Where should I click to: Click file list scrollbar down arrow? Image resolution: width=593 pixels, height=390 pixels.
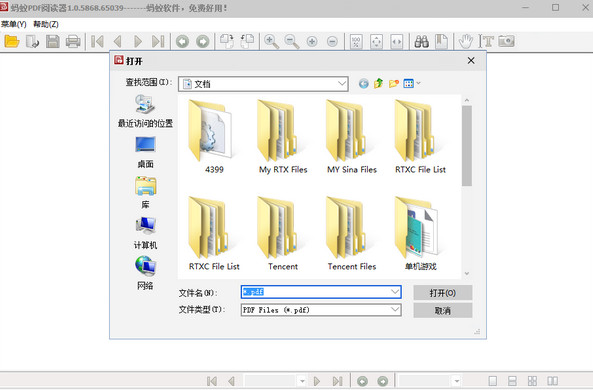(467, 273)
